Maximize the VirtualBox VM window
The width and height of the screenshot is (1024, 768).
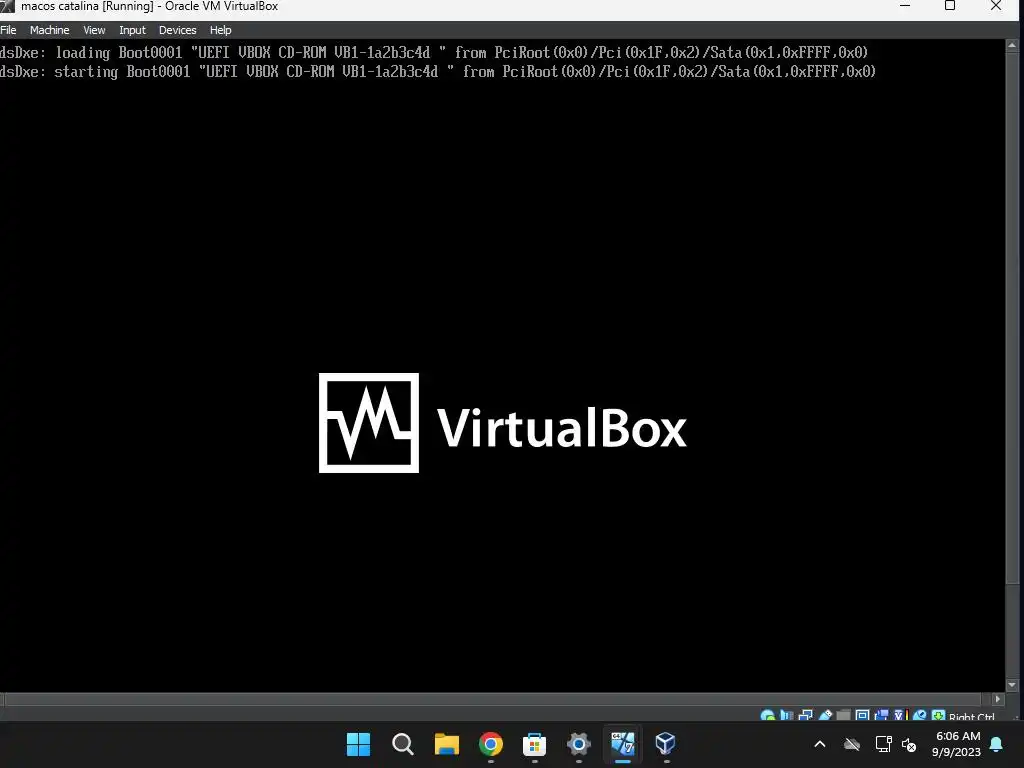pyautogui.click(x=950, y=6)
